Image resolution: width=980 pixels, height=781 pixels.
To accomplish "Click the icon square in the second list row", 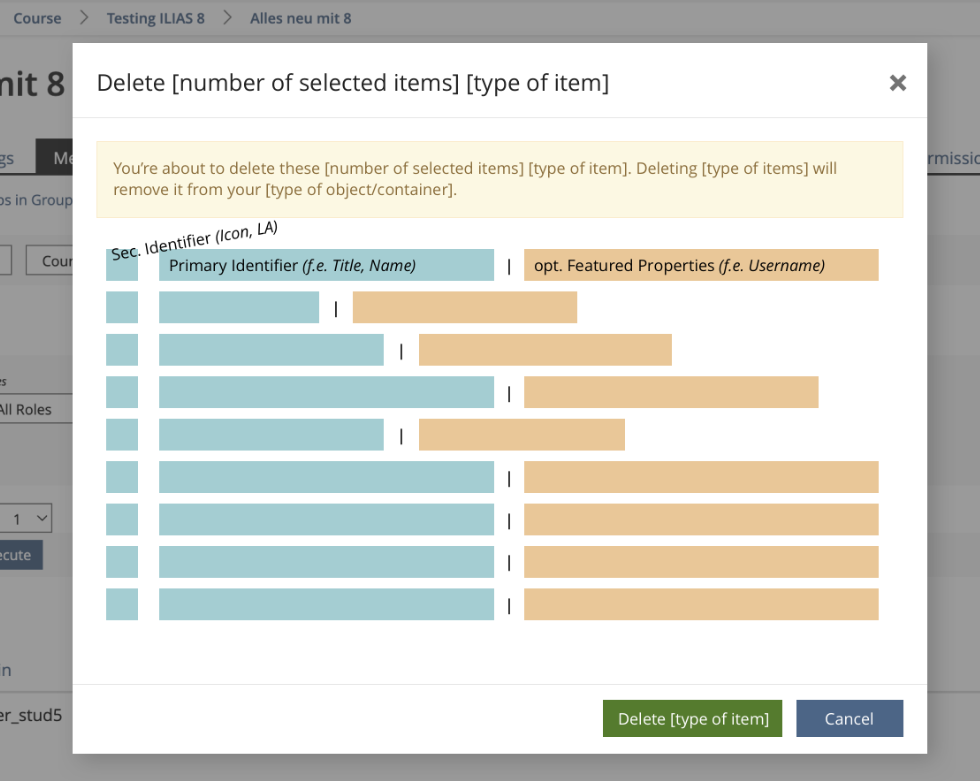I will point(122,307).
